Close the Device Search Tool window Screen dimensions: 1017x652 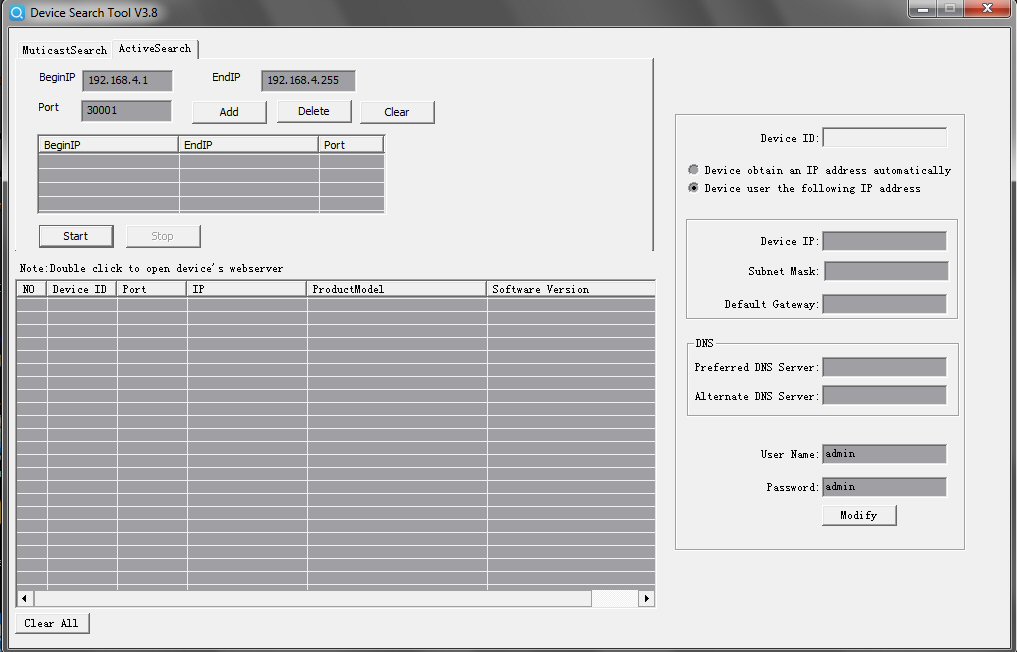[x=987, y=8]
